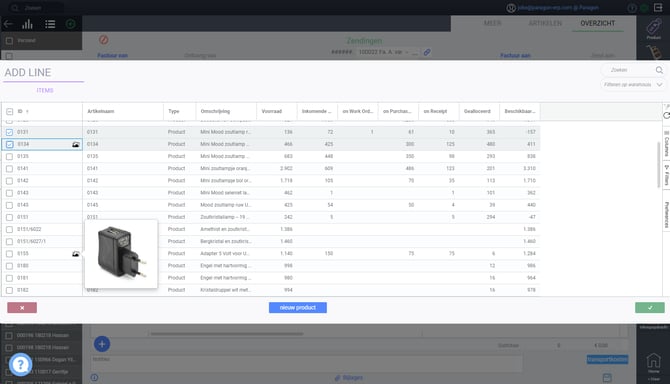Click the save disk icon at bottom
The width and height of the screenshot is (670, 384).
pos(607,378)
